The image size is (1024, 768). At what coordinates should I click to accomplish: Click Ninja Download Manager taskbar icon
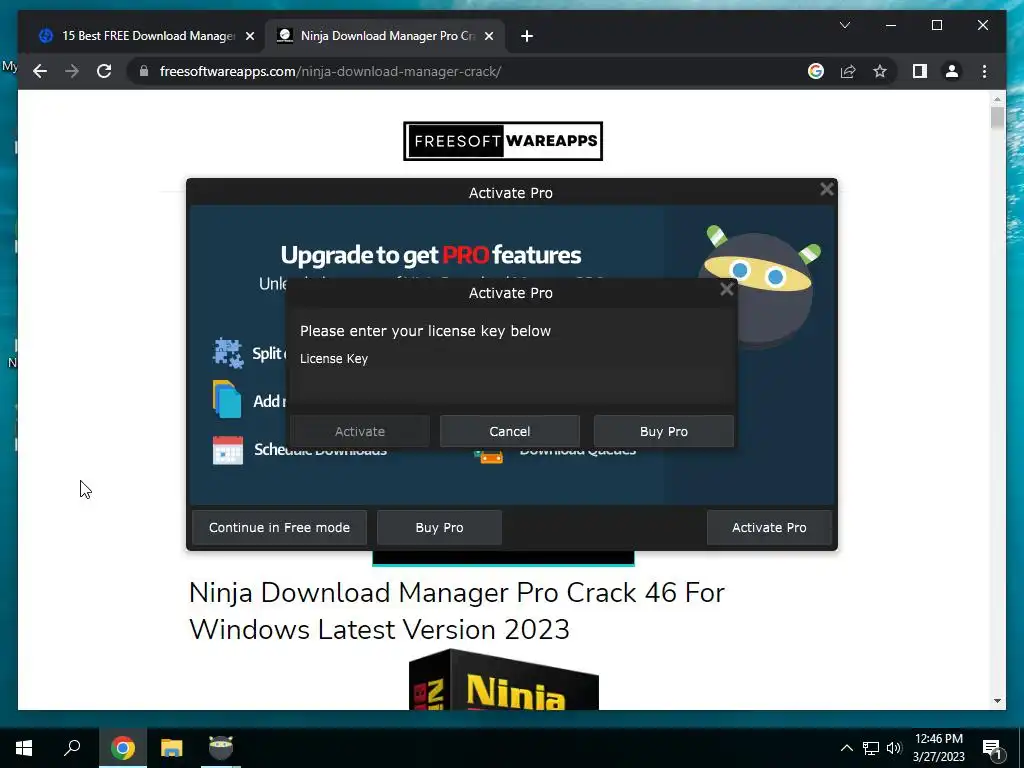coord(221,748)
